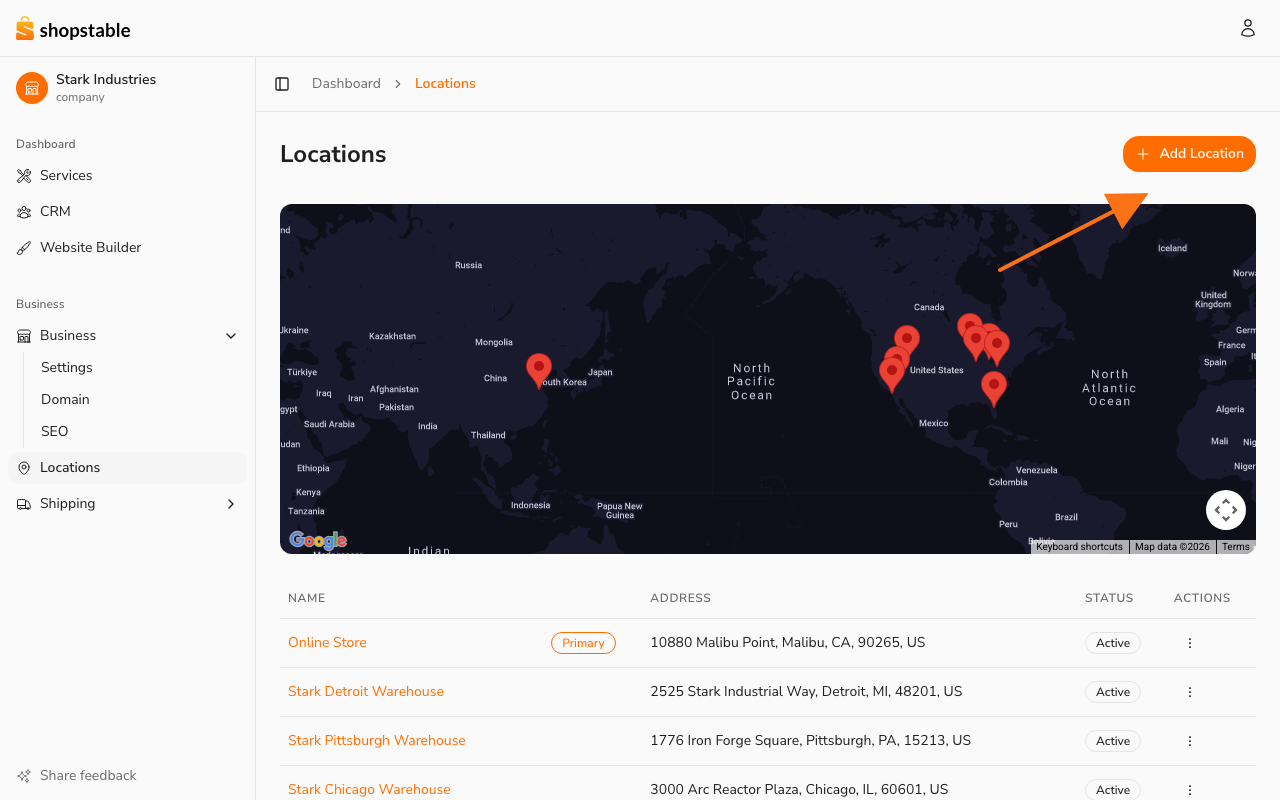Open actions menu for Stark Chicago Warehouse
Image resolution: width=1280 pixels, height=800 pixels.
pyautogui.click(x=1190, y=790)
